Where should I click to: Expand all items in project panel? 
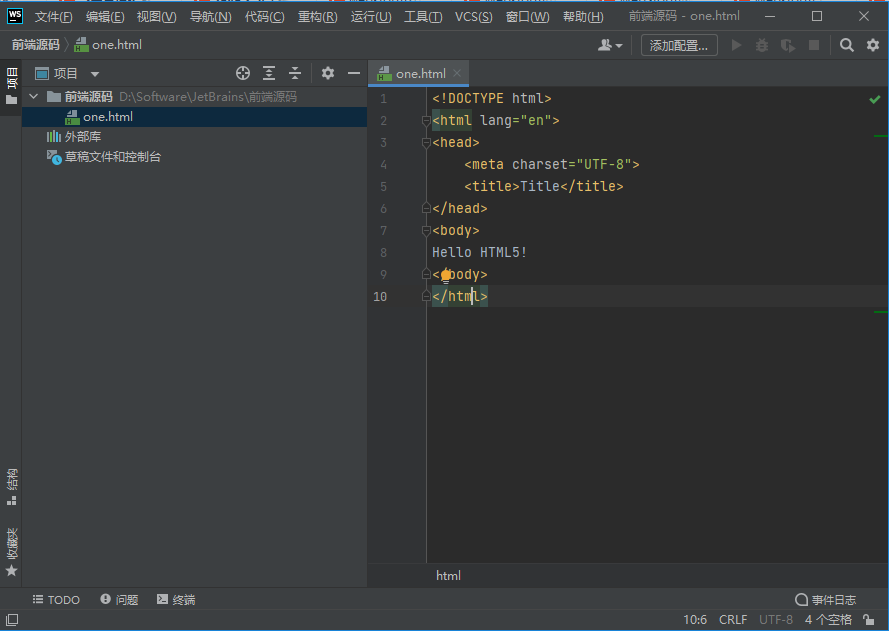(x=269, y=73)
